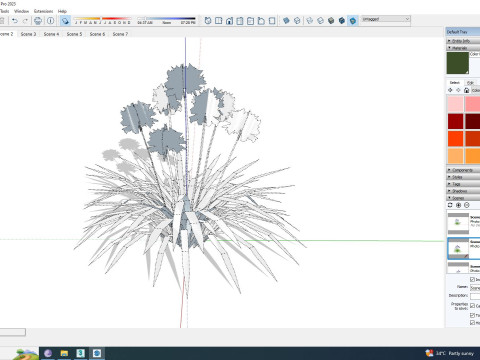Open Model Info with the circled i icon
The height and width of the screenshot is (360, 480).
(x=51, y=21)
